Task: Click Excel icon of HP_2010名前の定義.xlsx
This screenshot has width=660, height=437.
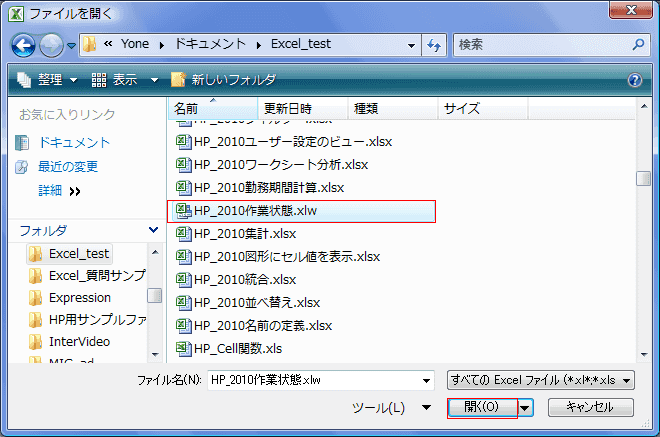Action: tap(183, 326)
